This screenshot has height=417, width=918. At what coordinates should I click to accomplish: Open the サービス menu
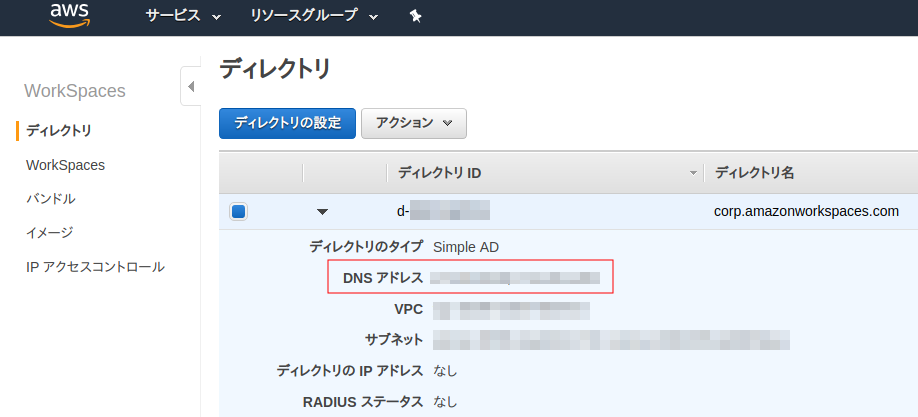[183, 16]
